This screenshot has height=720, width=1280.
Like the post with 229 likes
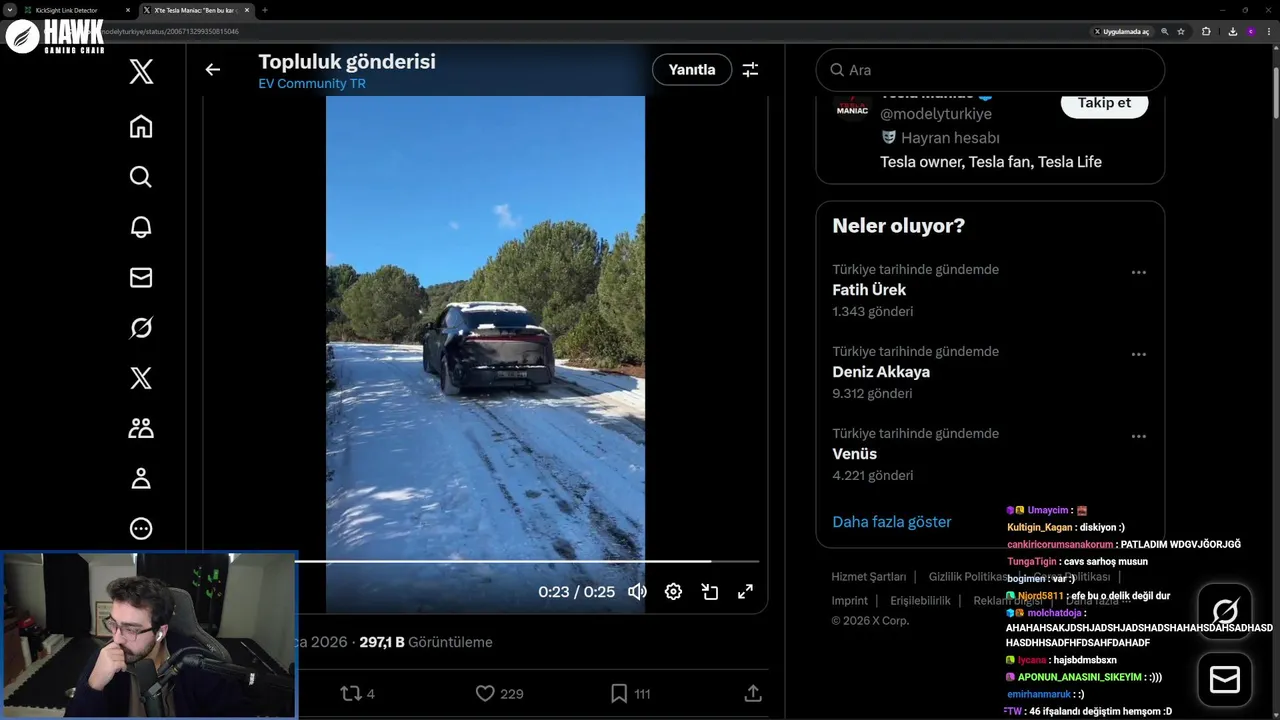click(x=498, y=693)
